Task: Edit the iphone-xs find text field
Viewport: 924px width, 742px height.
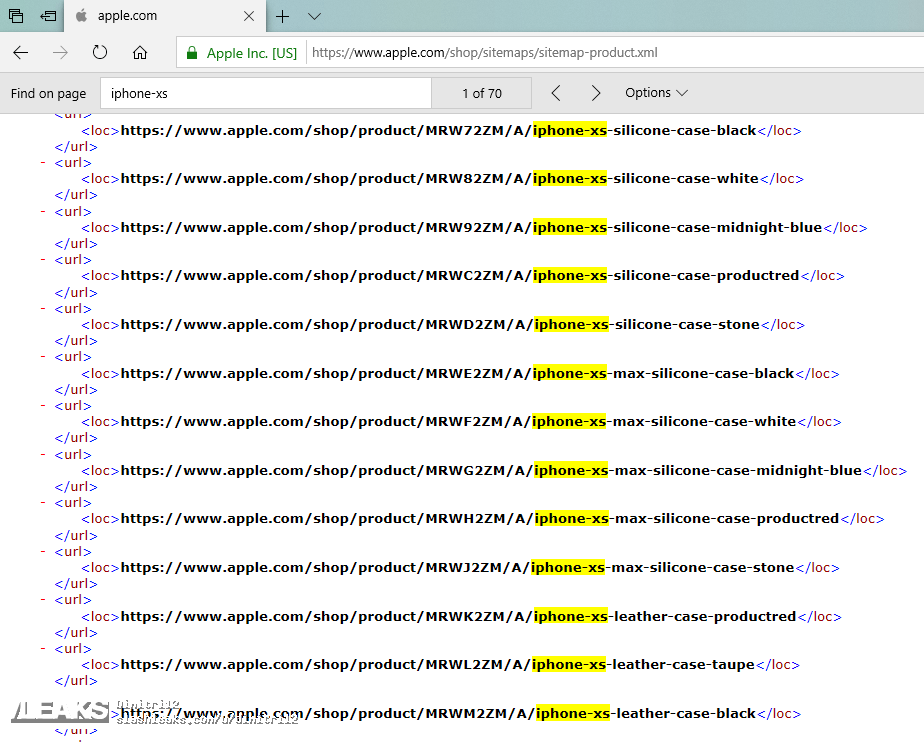Action: 266,93
